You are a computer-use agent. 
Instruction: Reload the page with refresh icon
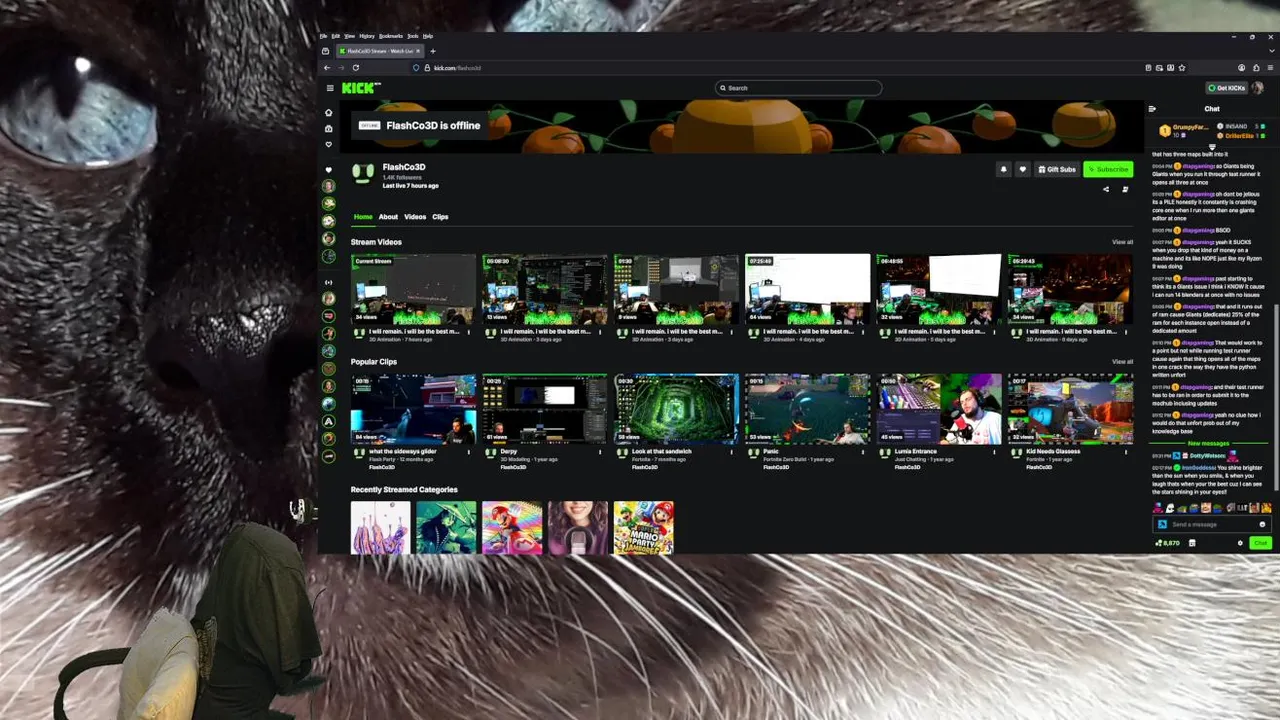[x=355, y=68]
